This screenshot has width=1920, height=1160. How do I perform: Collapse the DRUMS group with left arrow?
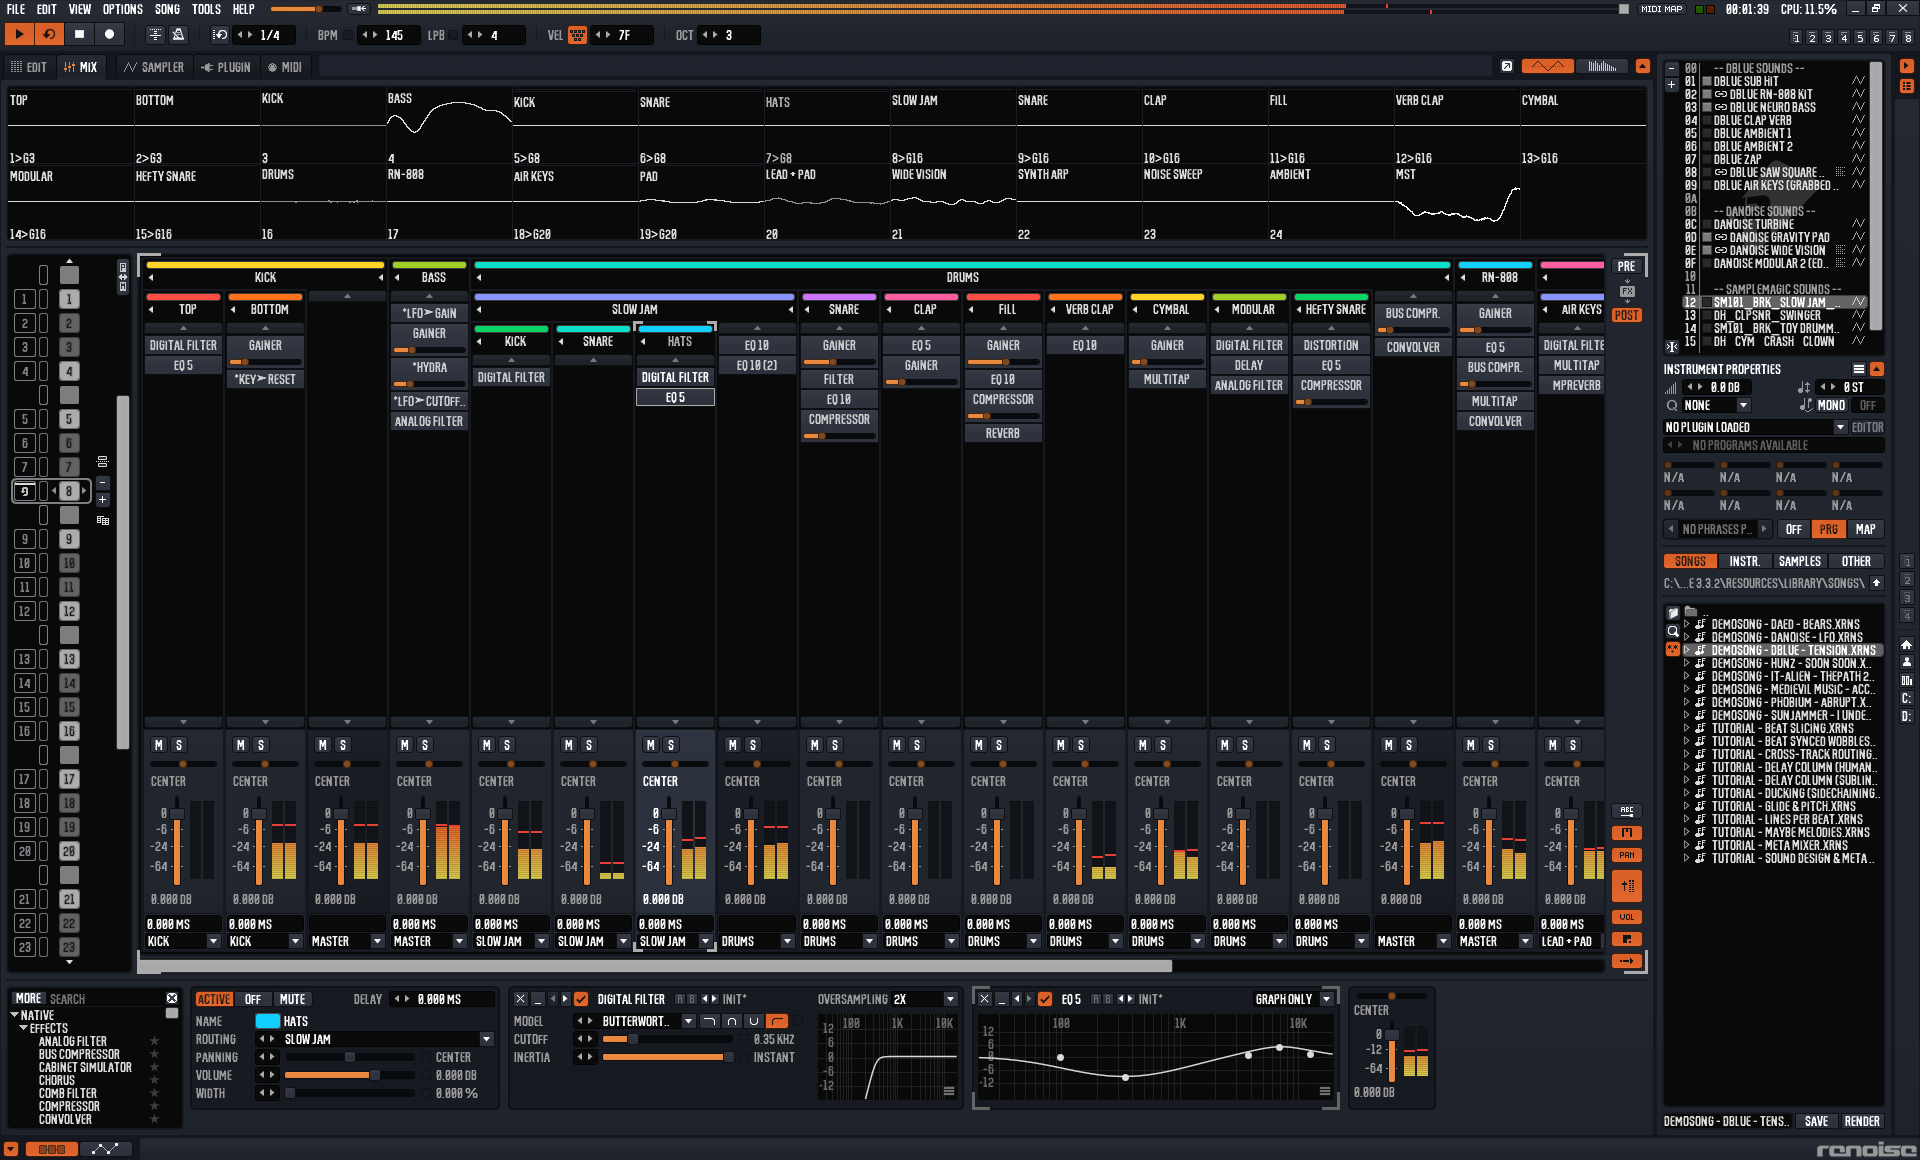[480, 277]
